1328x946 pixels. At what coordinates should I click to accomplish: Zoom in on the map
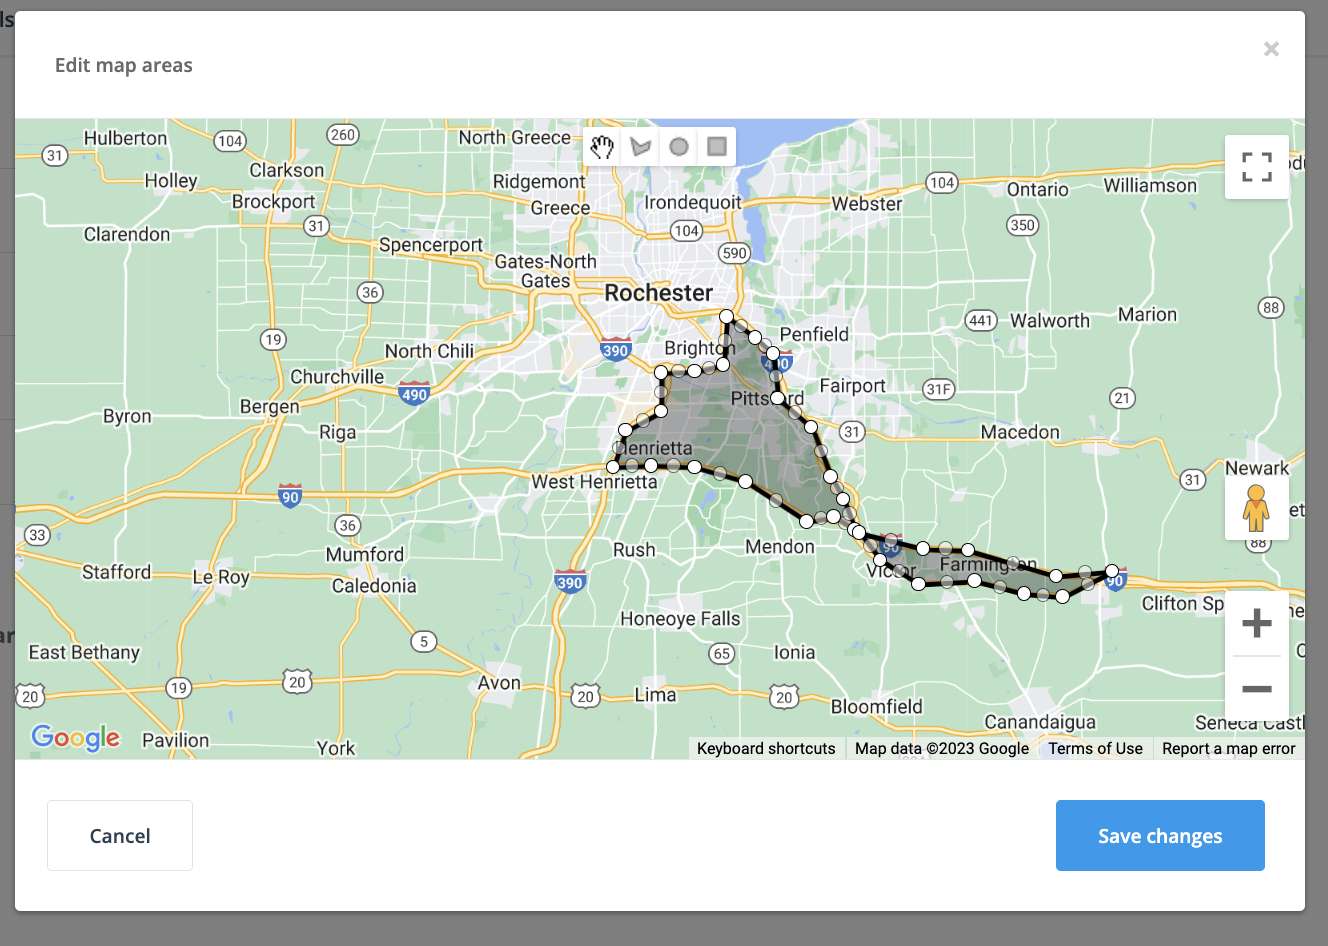coord(1257,623)
